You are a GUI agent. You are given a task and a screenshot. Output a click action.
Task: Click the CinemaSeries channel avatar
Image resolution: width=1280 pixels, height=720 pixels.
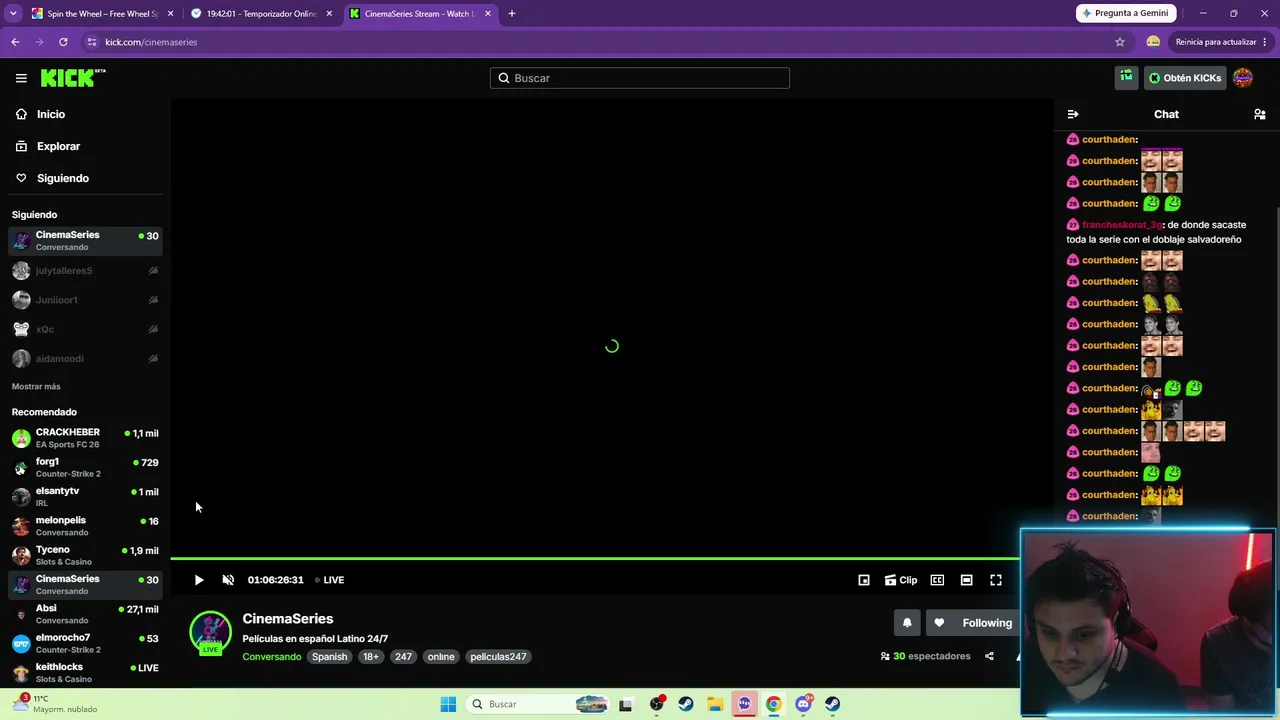pyautogui.click(x=210, y=633)
